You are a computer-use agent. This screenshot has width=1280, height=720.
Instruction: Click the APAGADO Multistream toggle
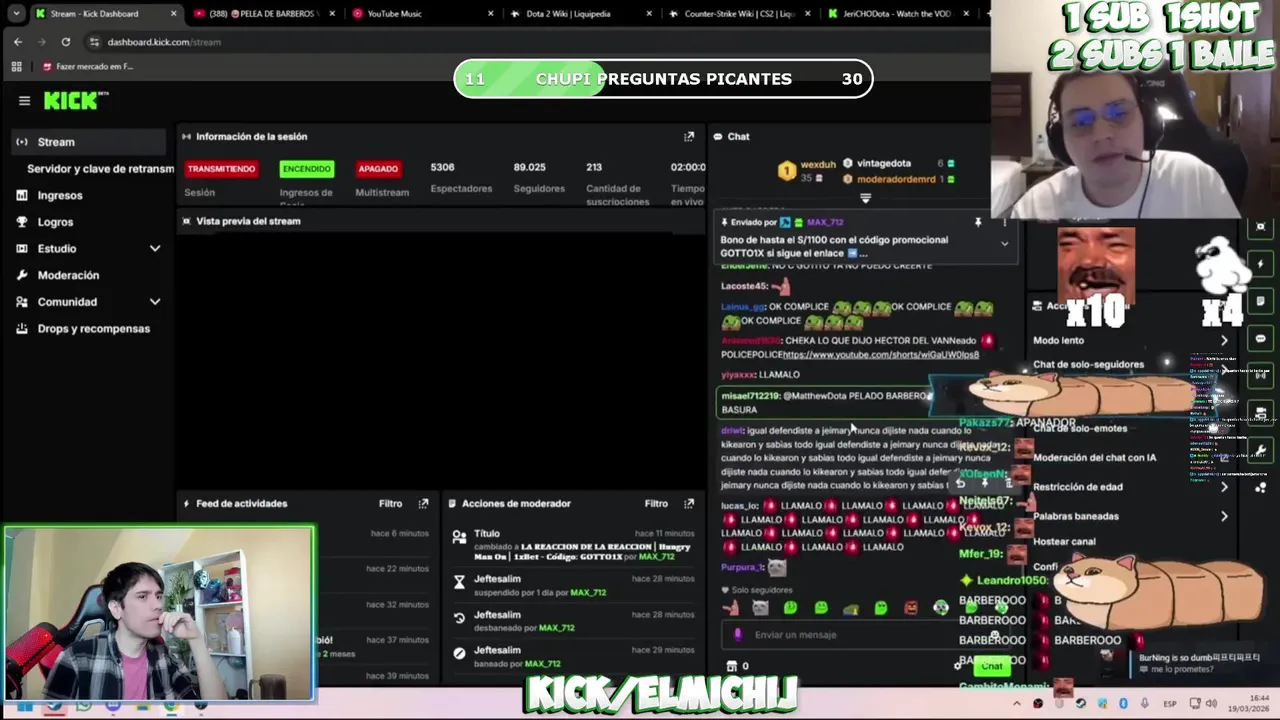(378, 169)
